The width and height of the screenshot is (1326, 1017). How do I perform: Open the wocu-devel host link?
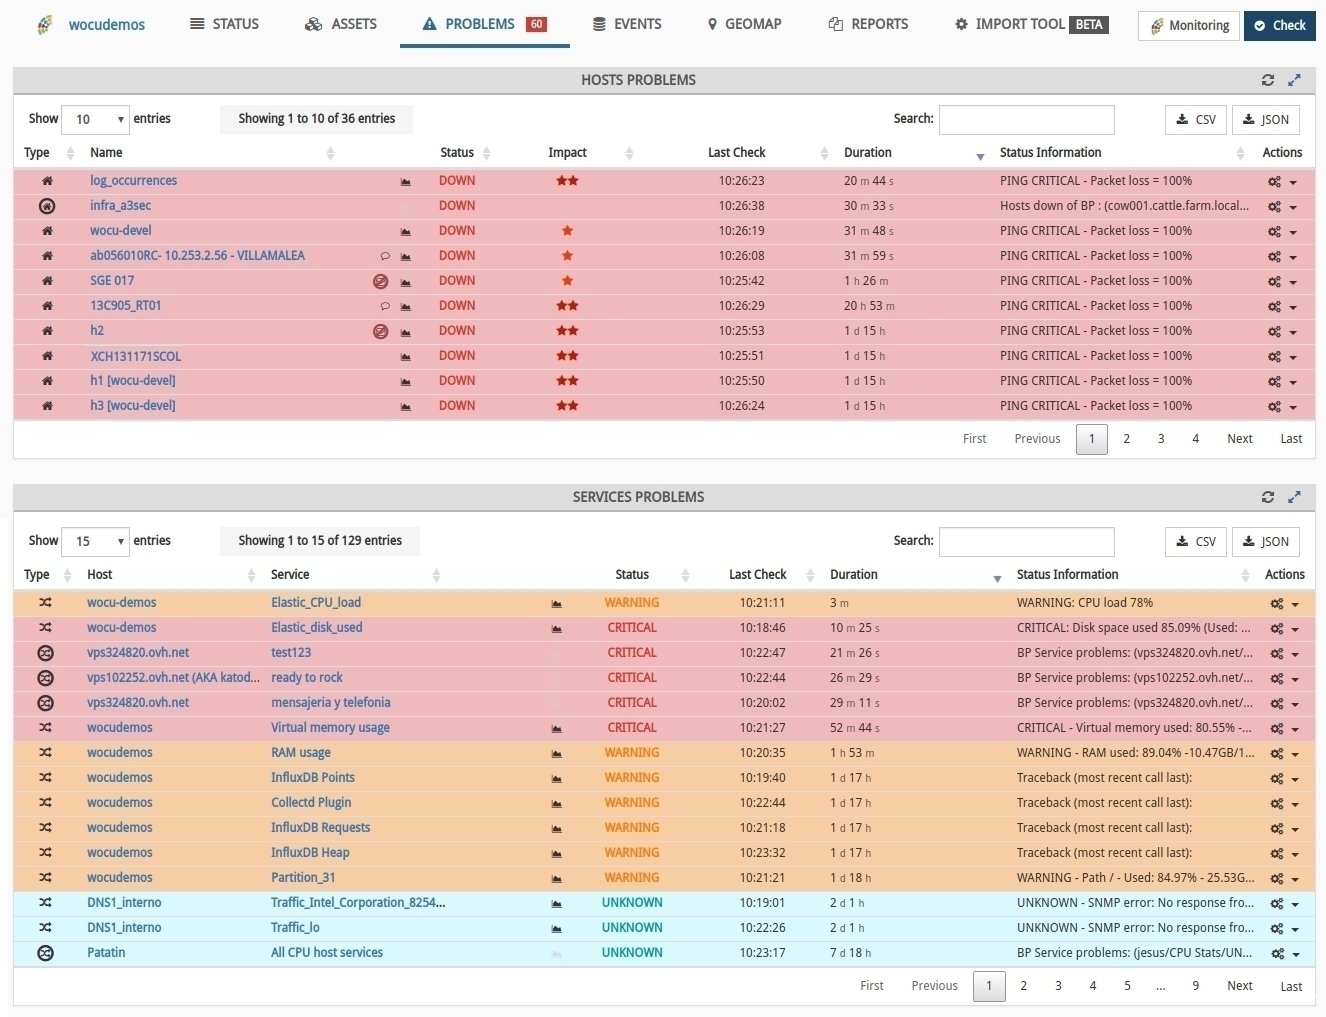pos(121,231)
